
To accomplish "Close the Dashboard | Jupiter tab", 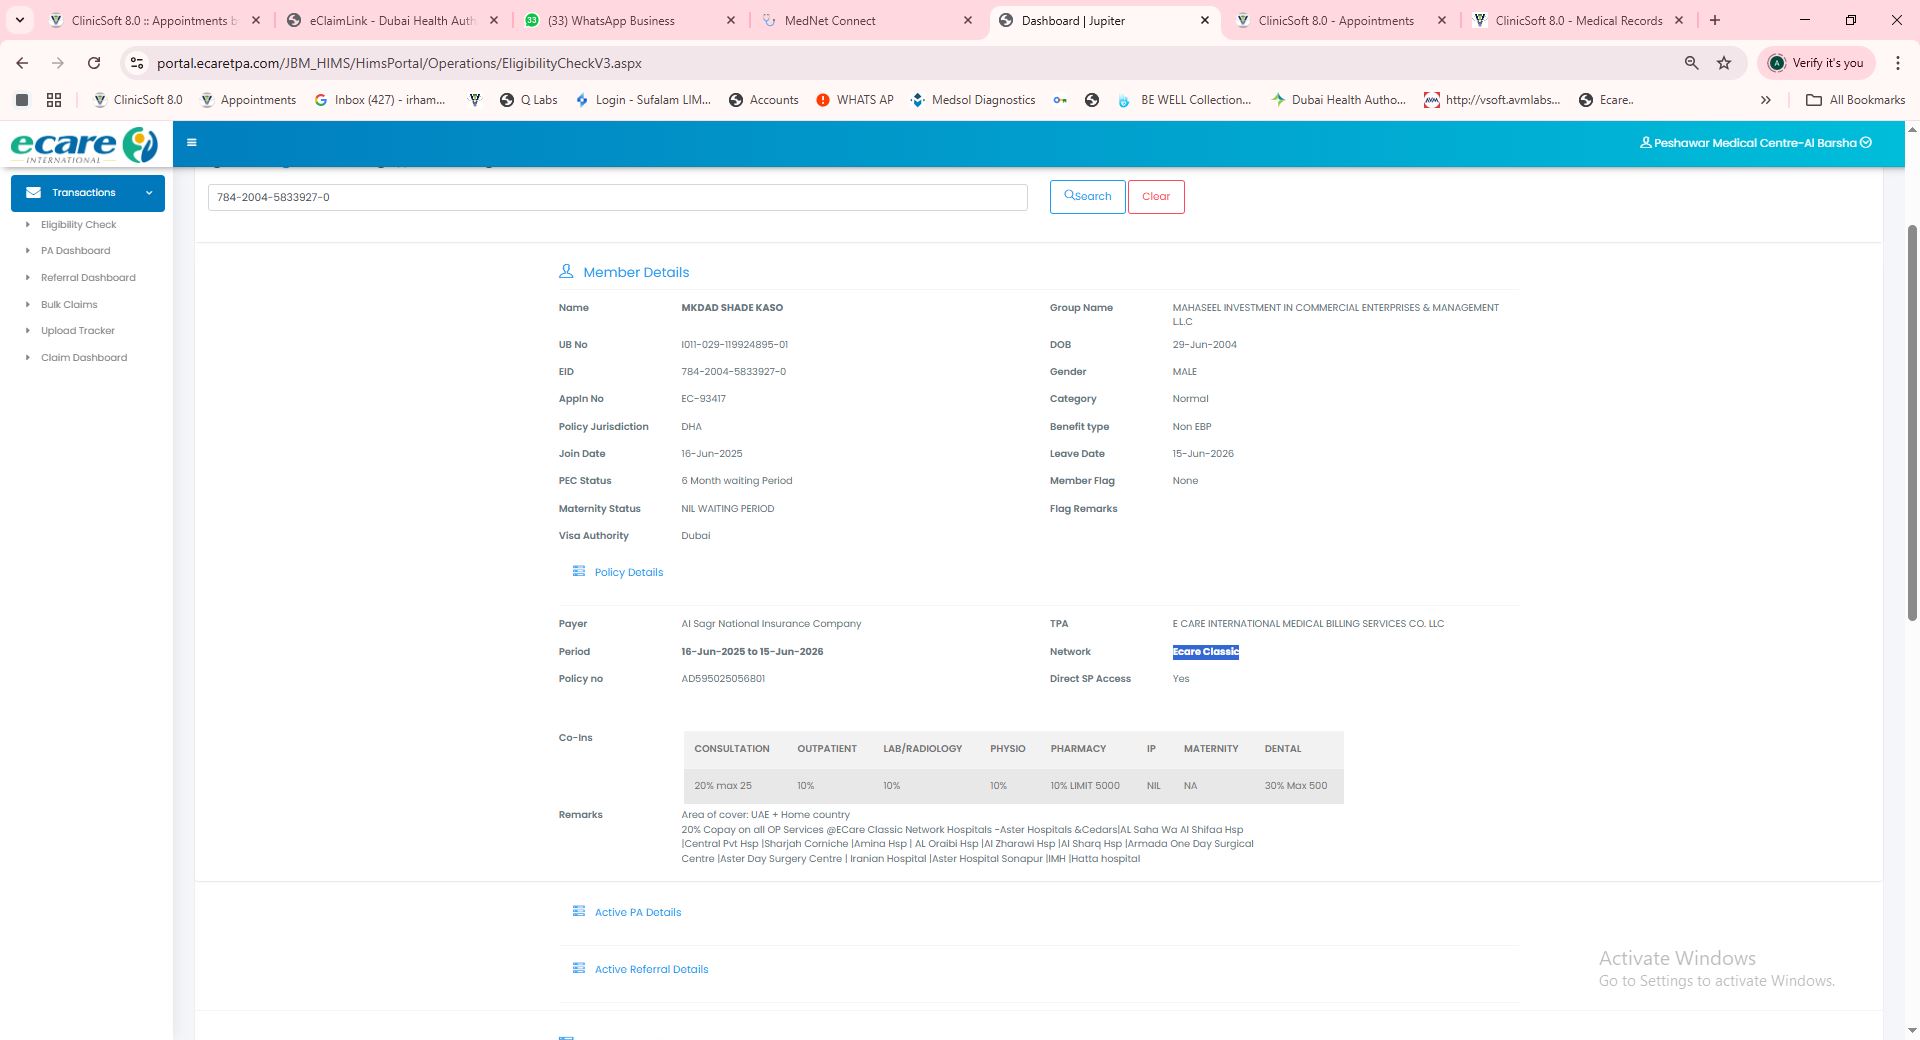I will point(1204,20).
